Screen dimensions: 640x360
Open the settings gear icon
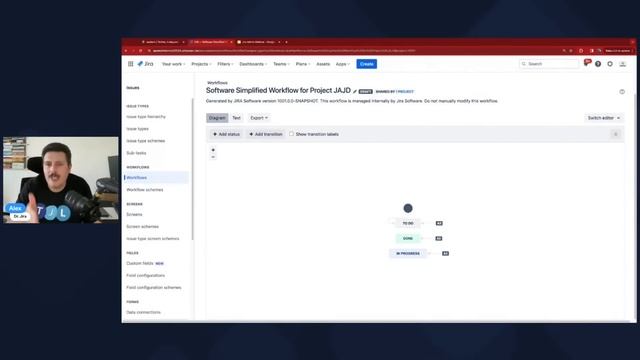pyautogui.click(x=610, y=64)
